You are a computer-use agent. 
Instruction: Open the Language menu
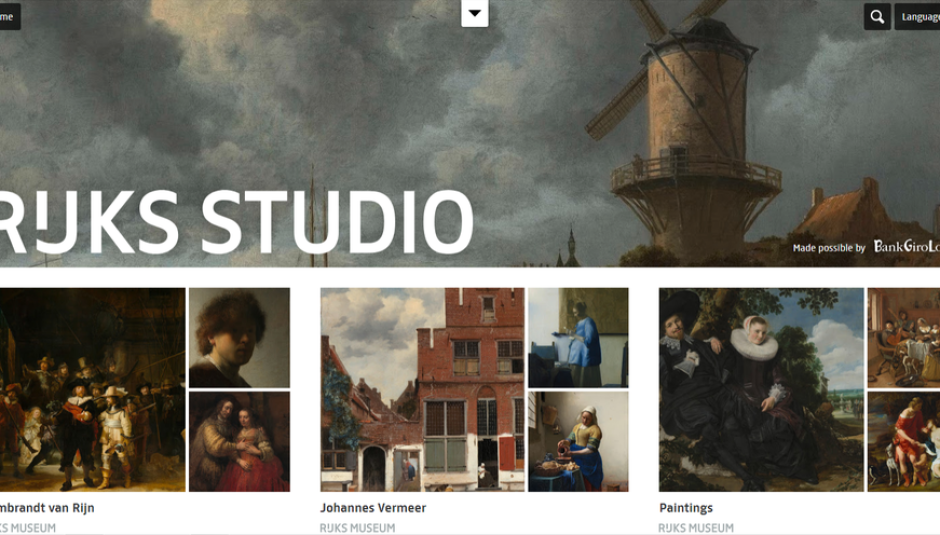pos(917,17)
